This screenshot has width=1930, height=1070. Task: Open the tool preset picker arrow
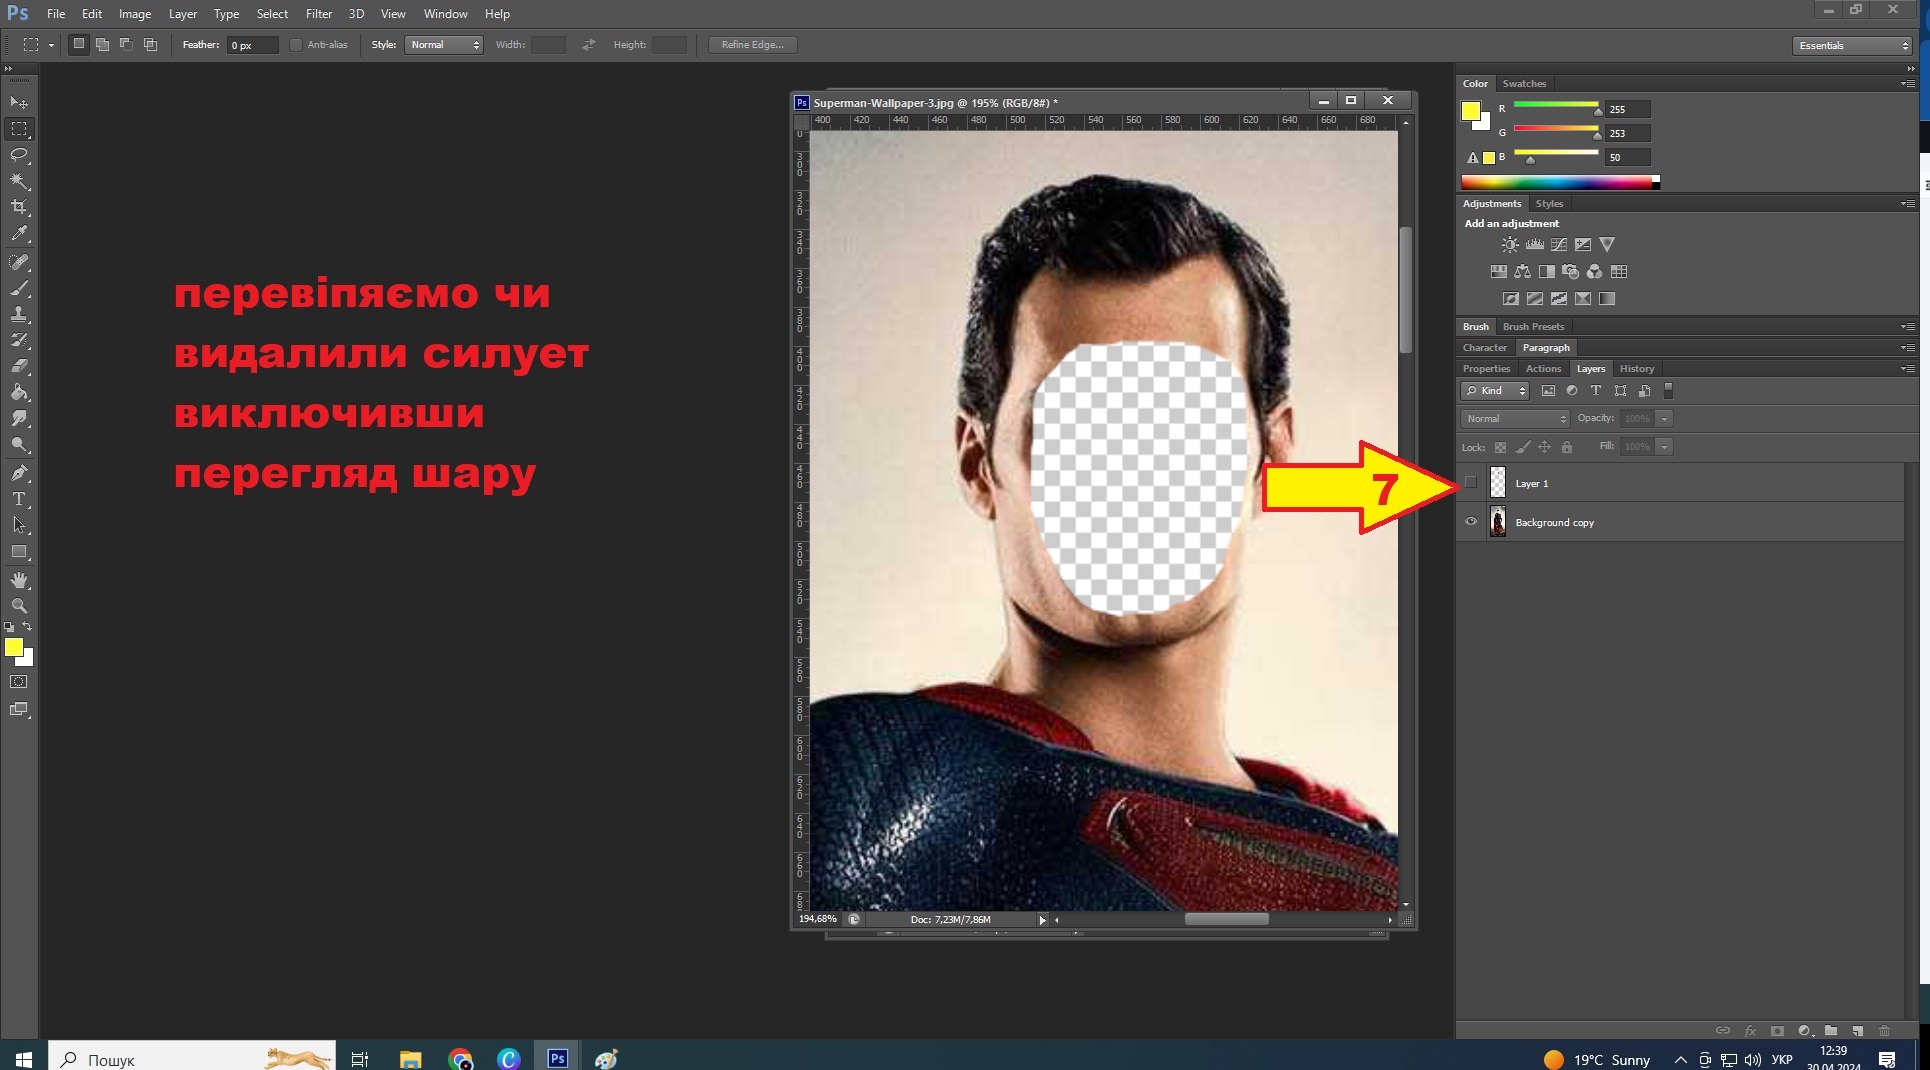coord(51,45)
